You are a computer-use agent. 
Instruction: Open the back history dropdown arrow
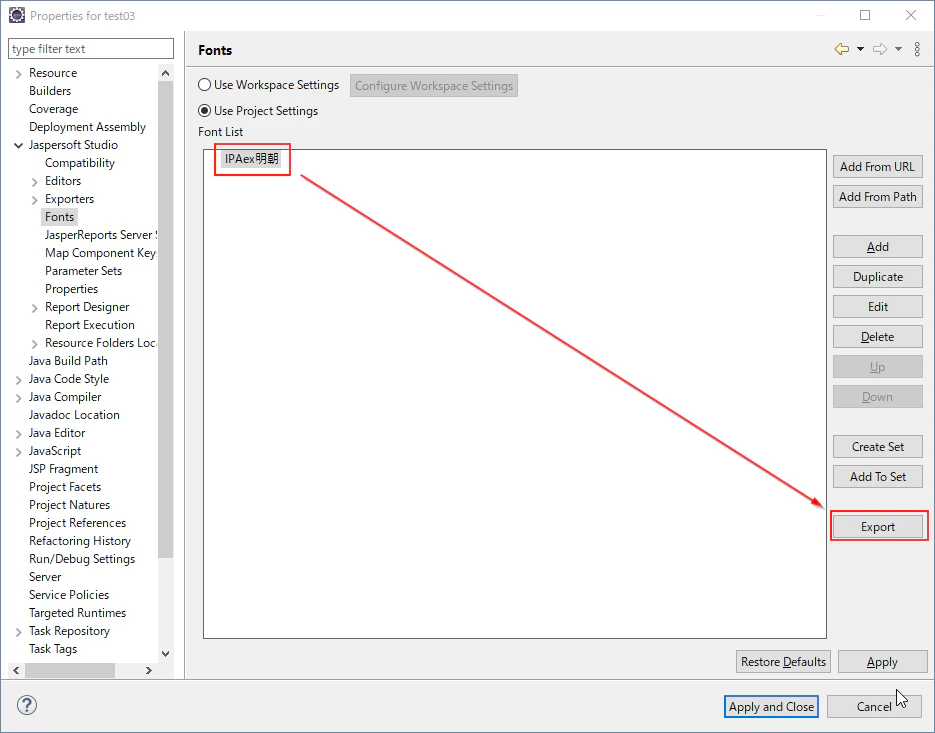860,50
